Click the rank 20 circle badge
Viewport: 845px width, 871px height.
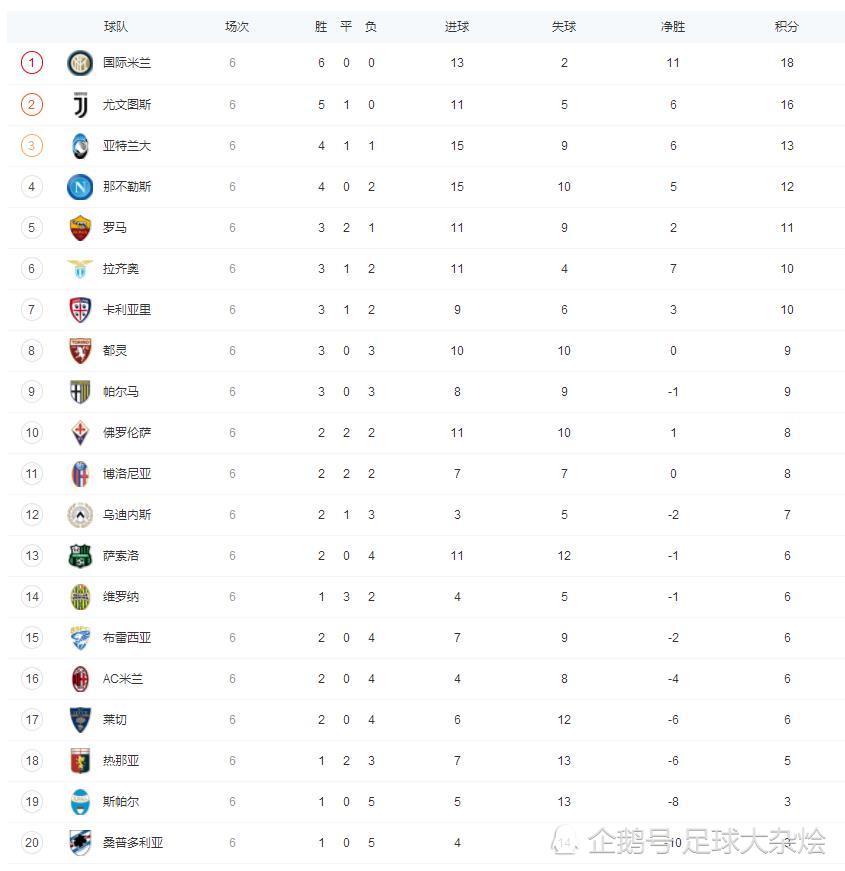coord(32,843)
